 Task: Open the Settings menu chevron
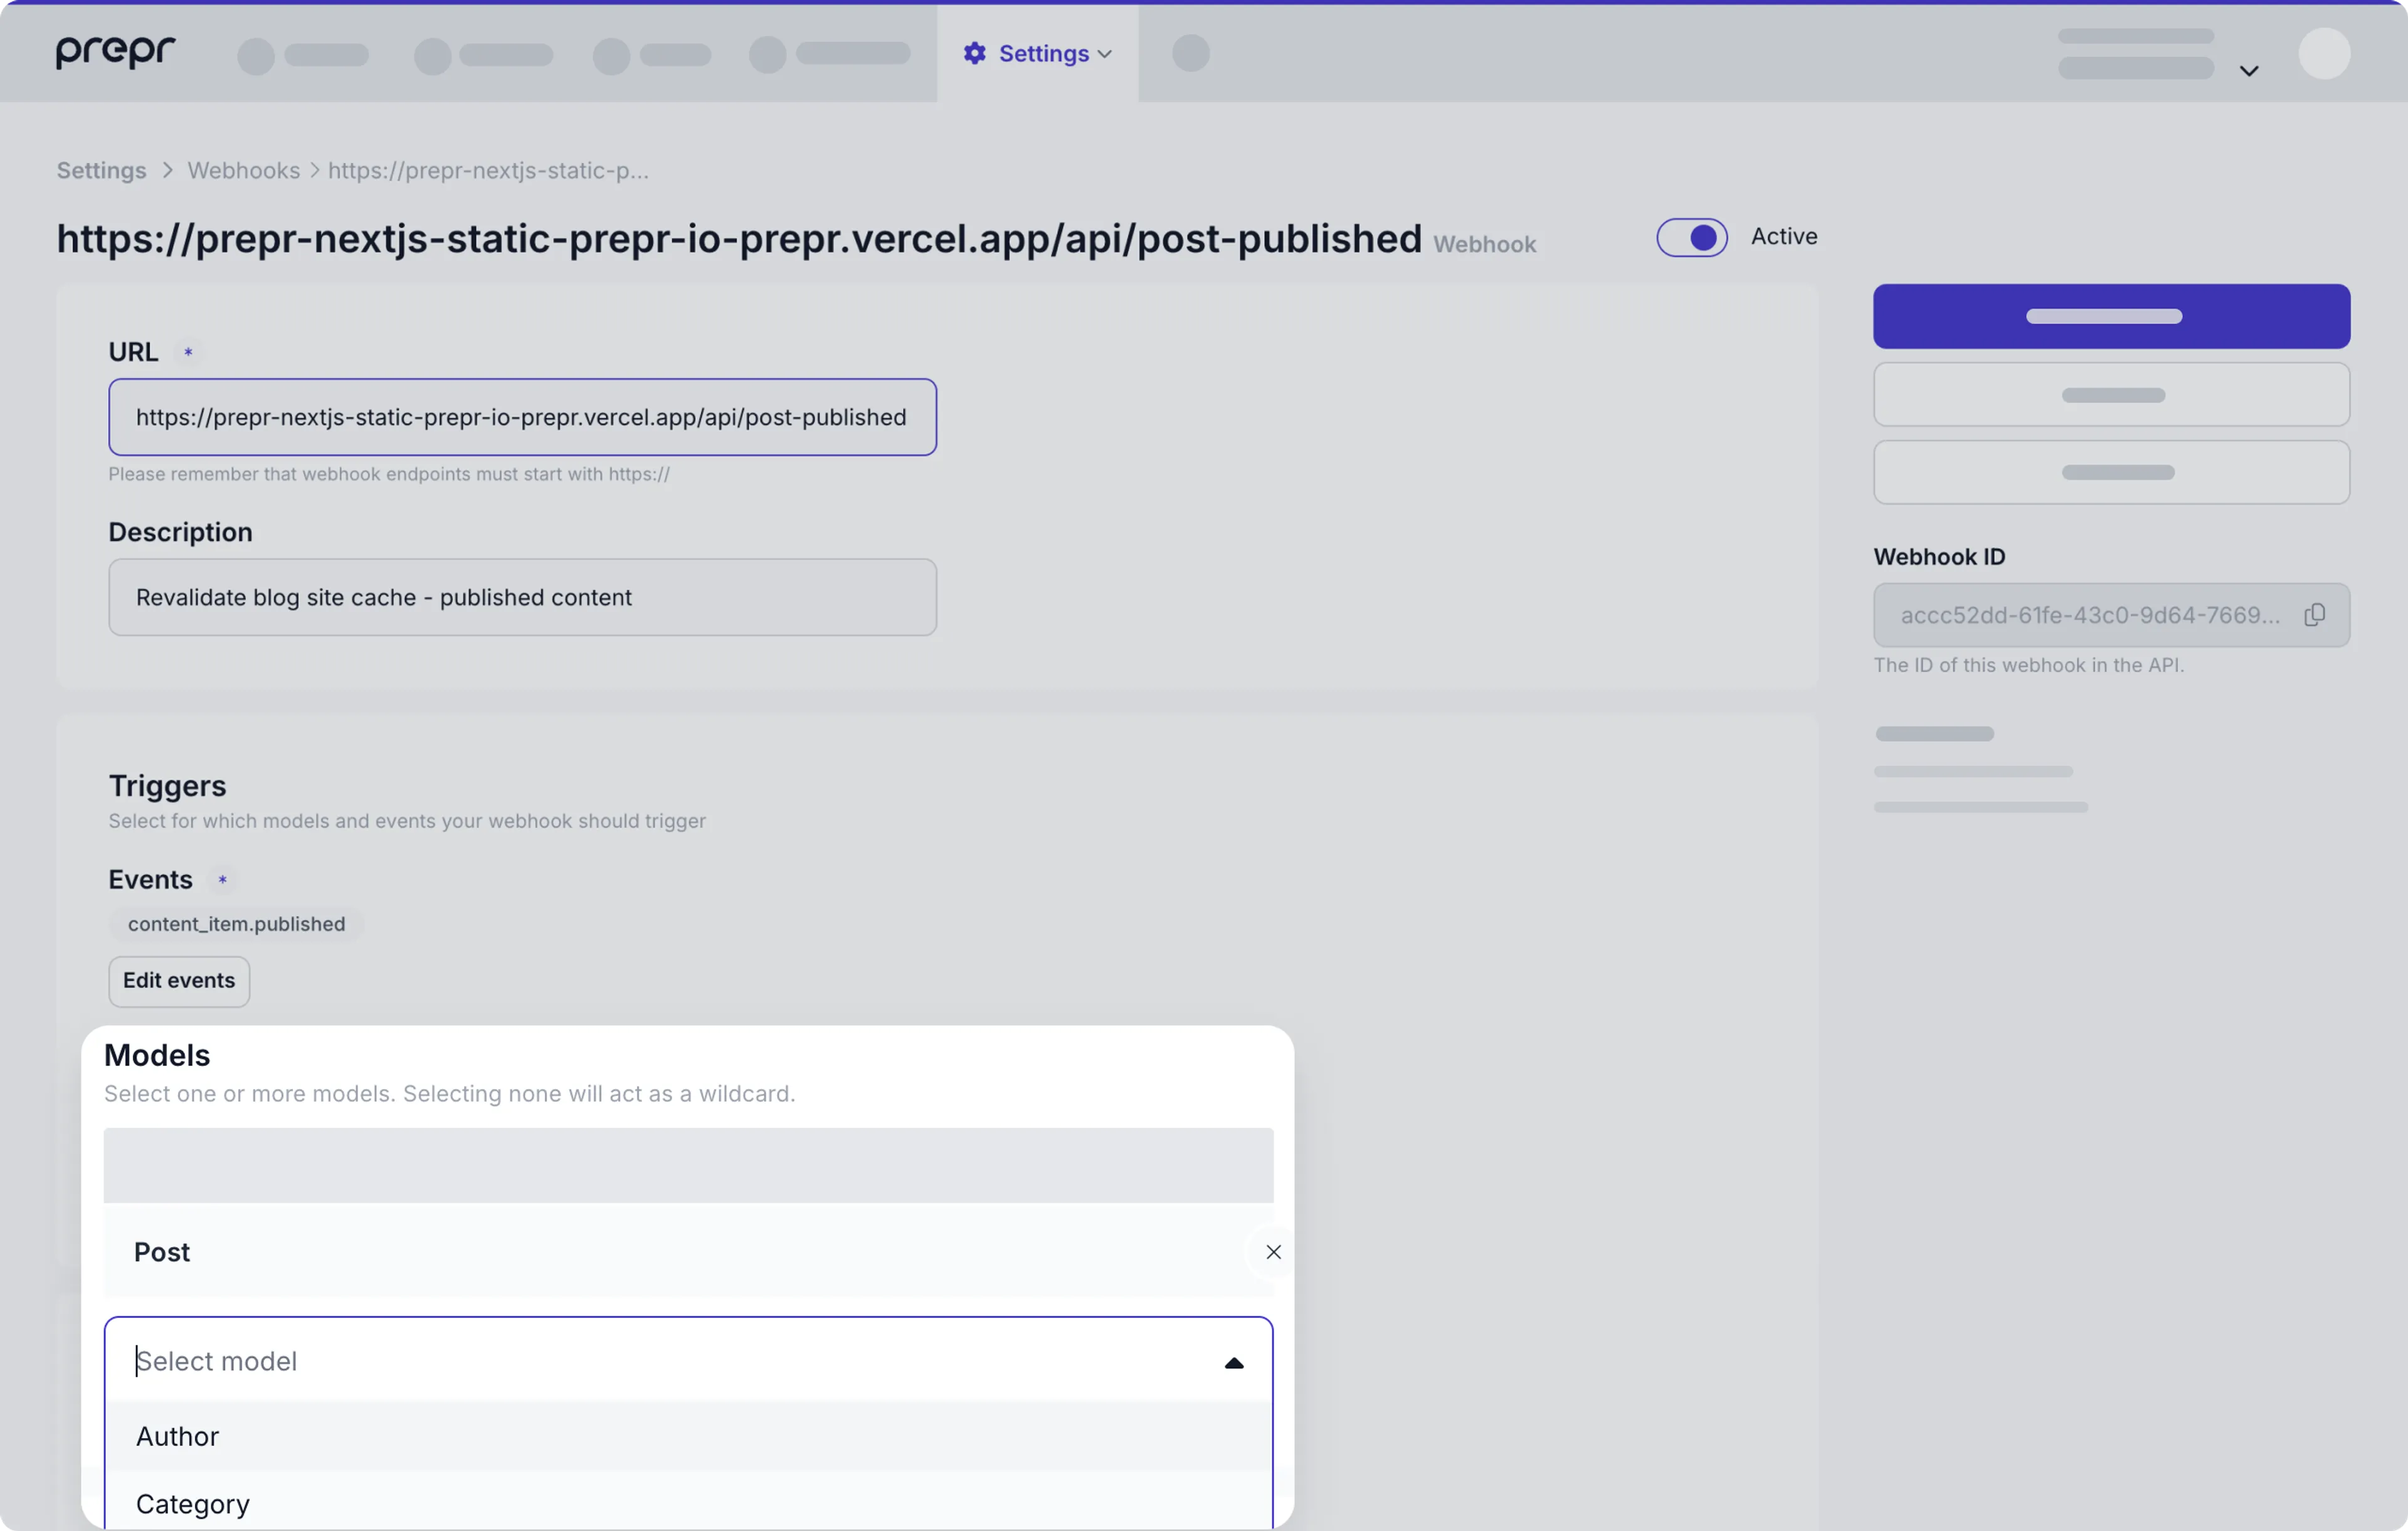click(x=1105, y=53)
